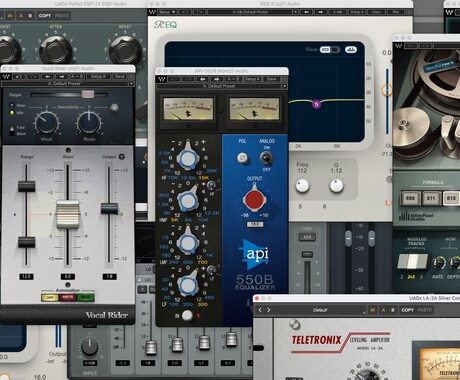Toggle the IN button on API 550B
The width and height of the screenshot is (460, 380).
pyautogui.click(x=187, y=315)
